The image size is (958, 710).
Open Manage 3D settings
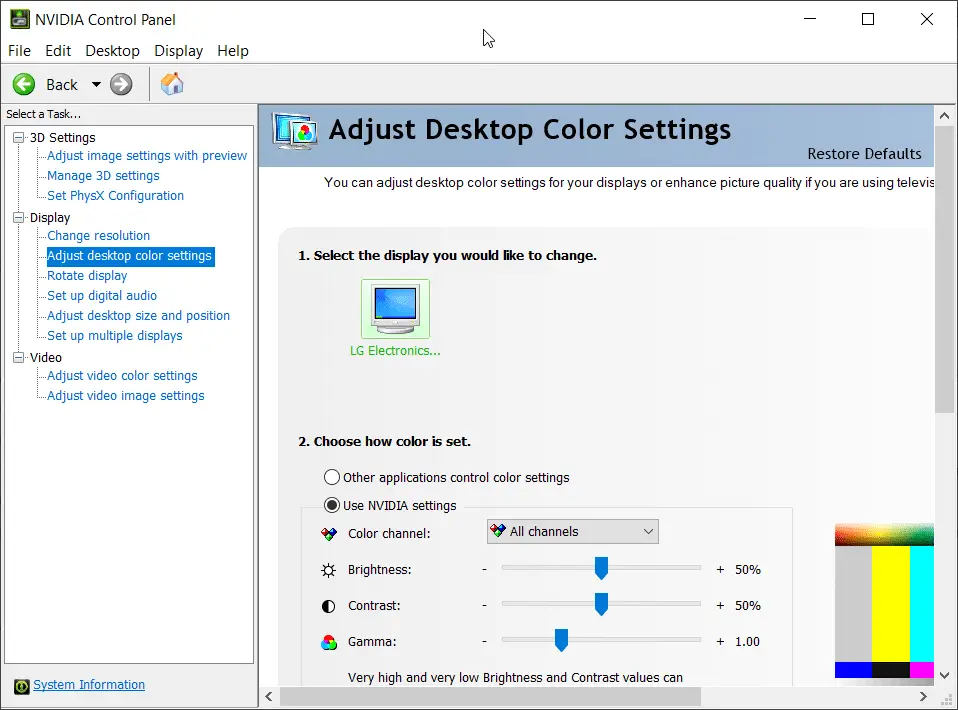point(103,176)
